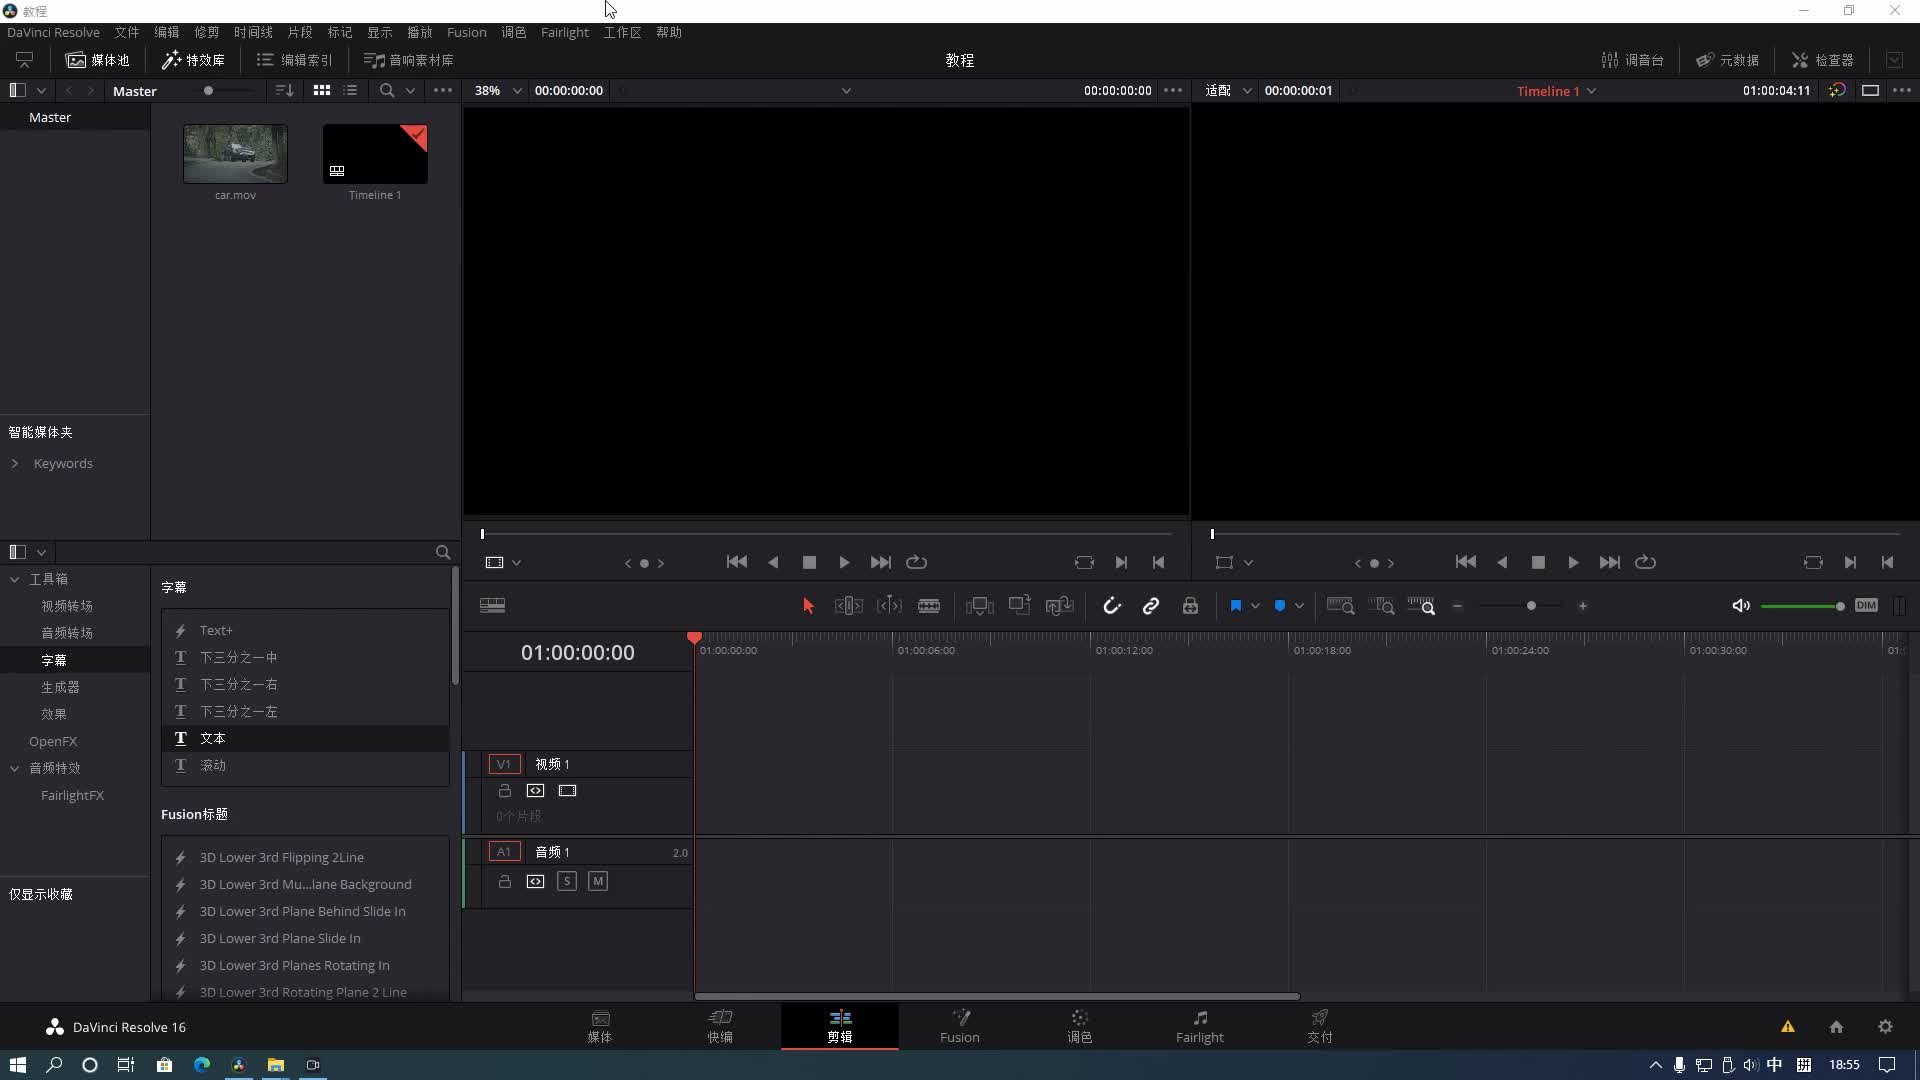Viewport: 1920px width, 1080px height.
Task: Open the 编辑索引 edit index panel
Action: tap(295, 60)
